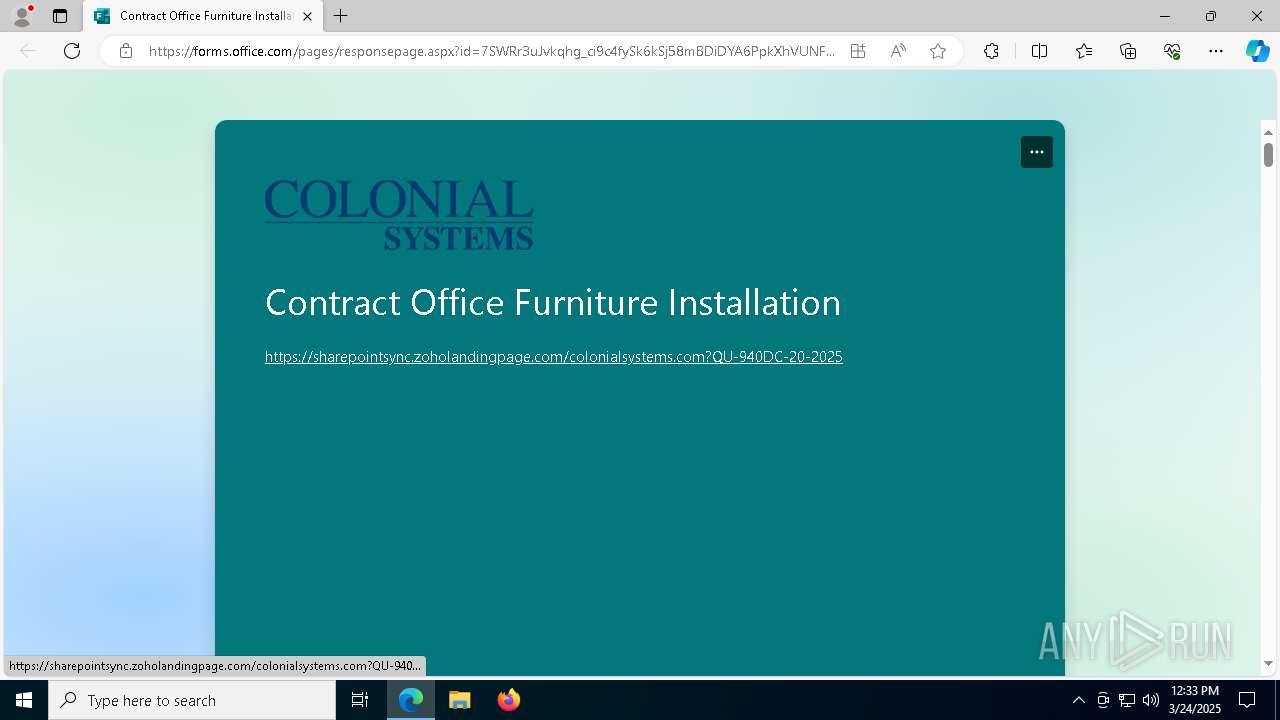Image resolution: width=1280 pixels, height=720 pixels.
Task: Open Microsoft Edge from the taskbar
Action: point(411,700)
